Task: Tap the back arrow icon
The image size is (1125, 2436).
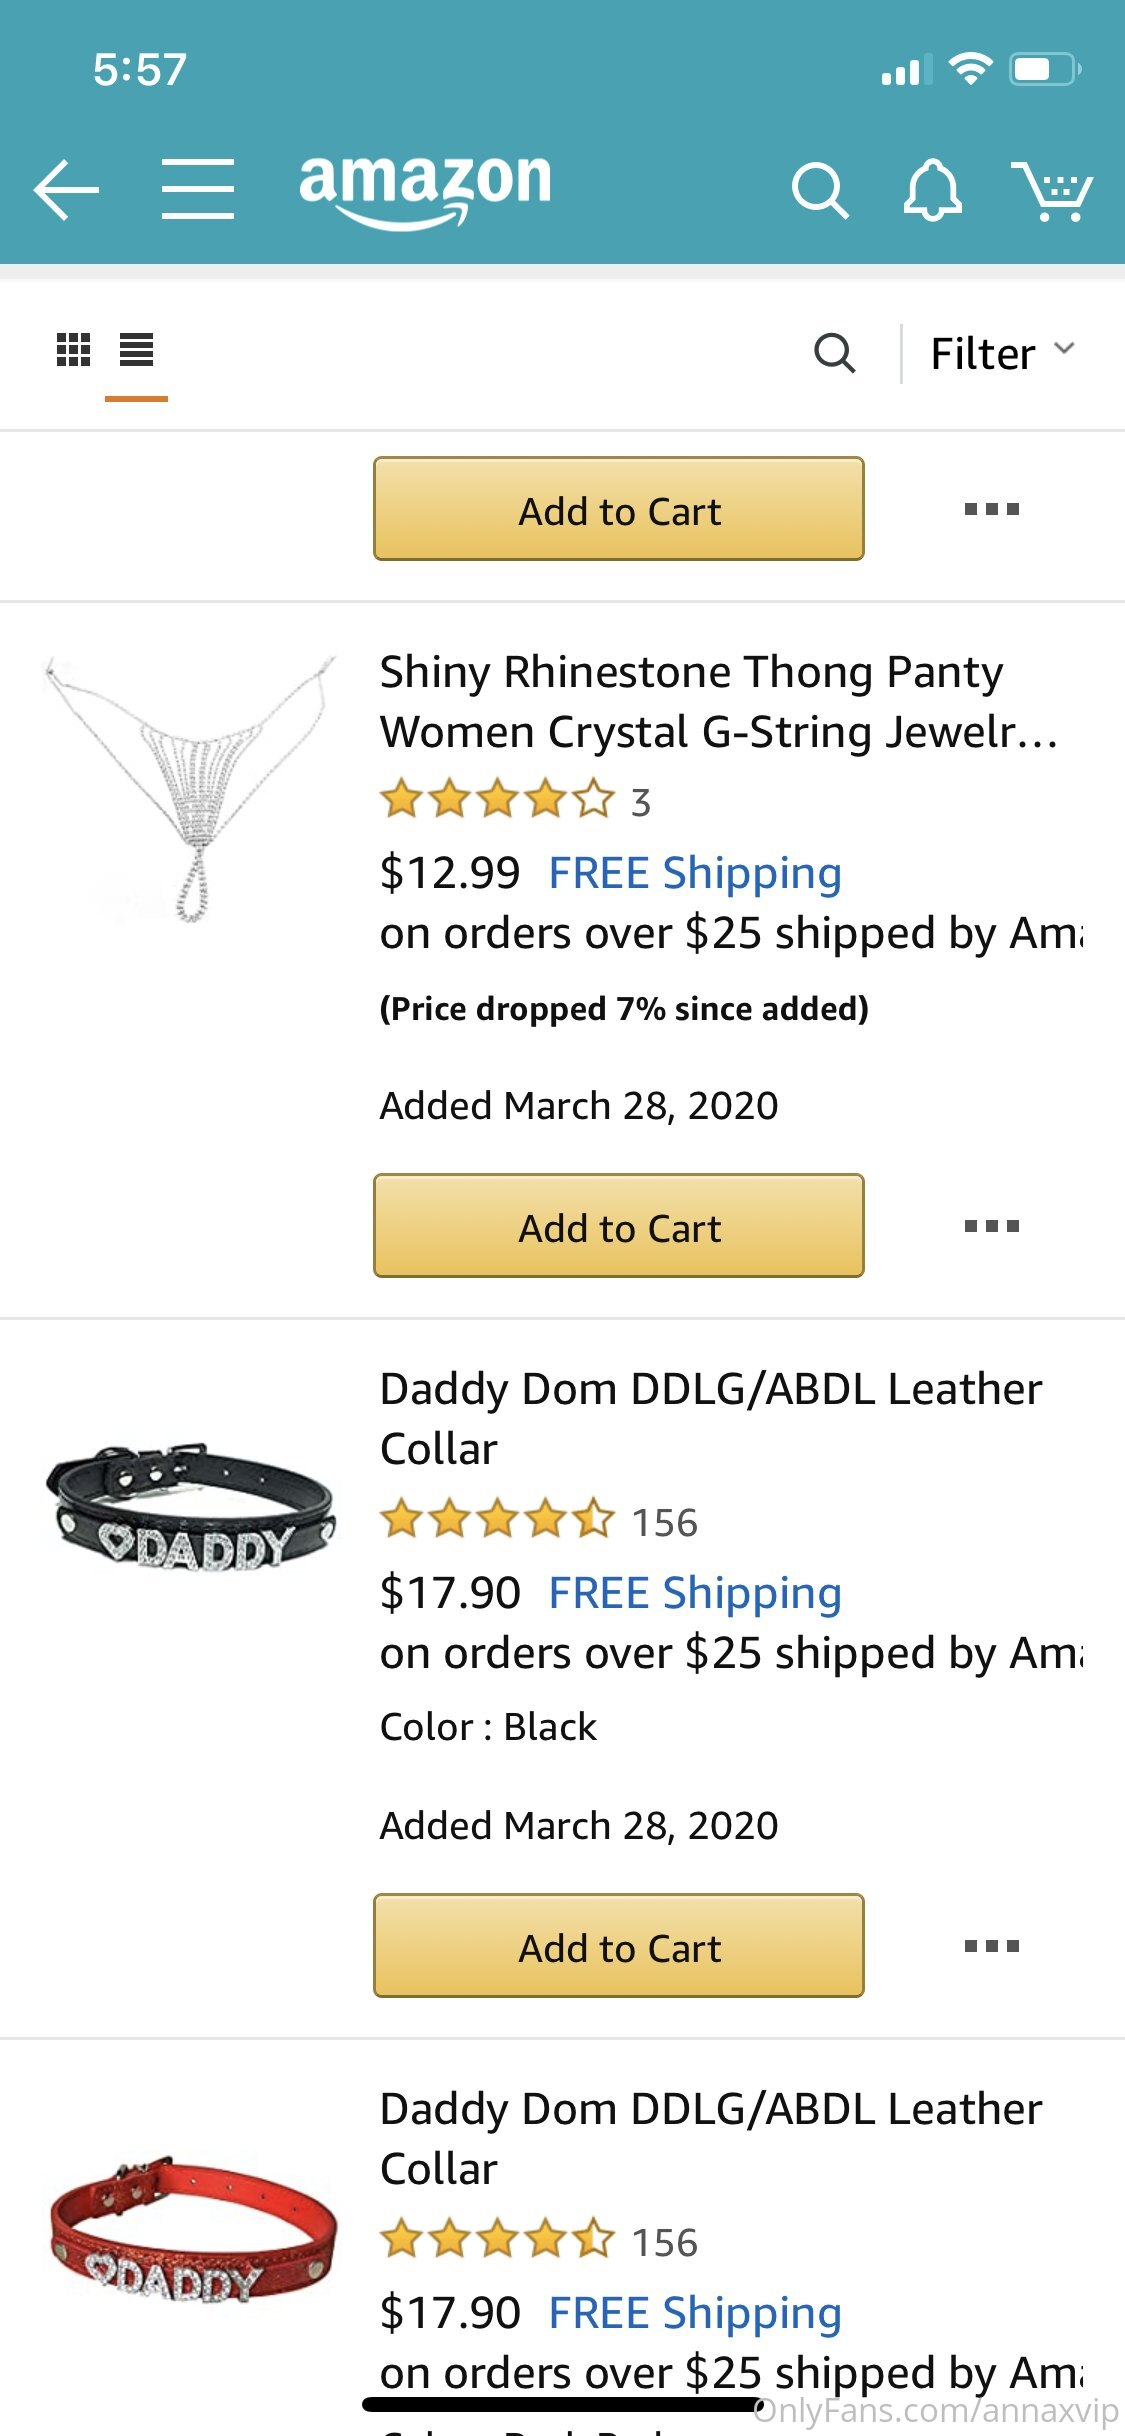Action: coord(66,189)
